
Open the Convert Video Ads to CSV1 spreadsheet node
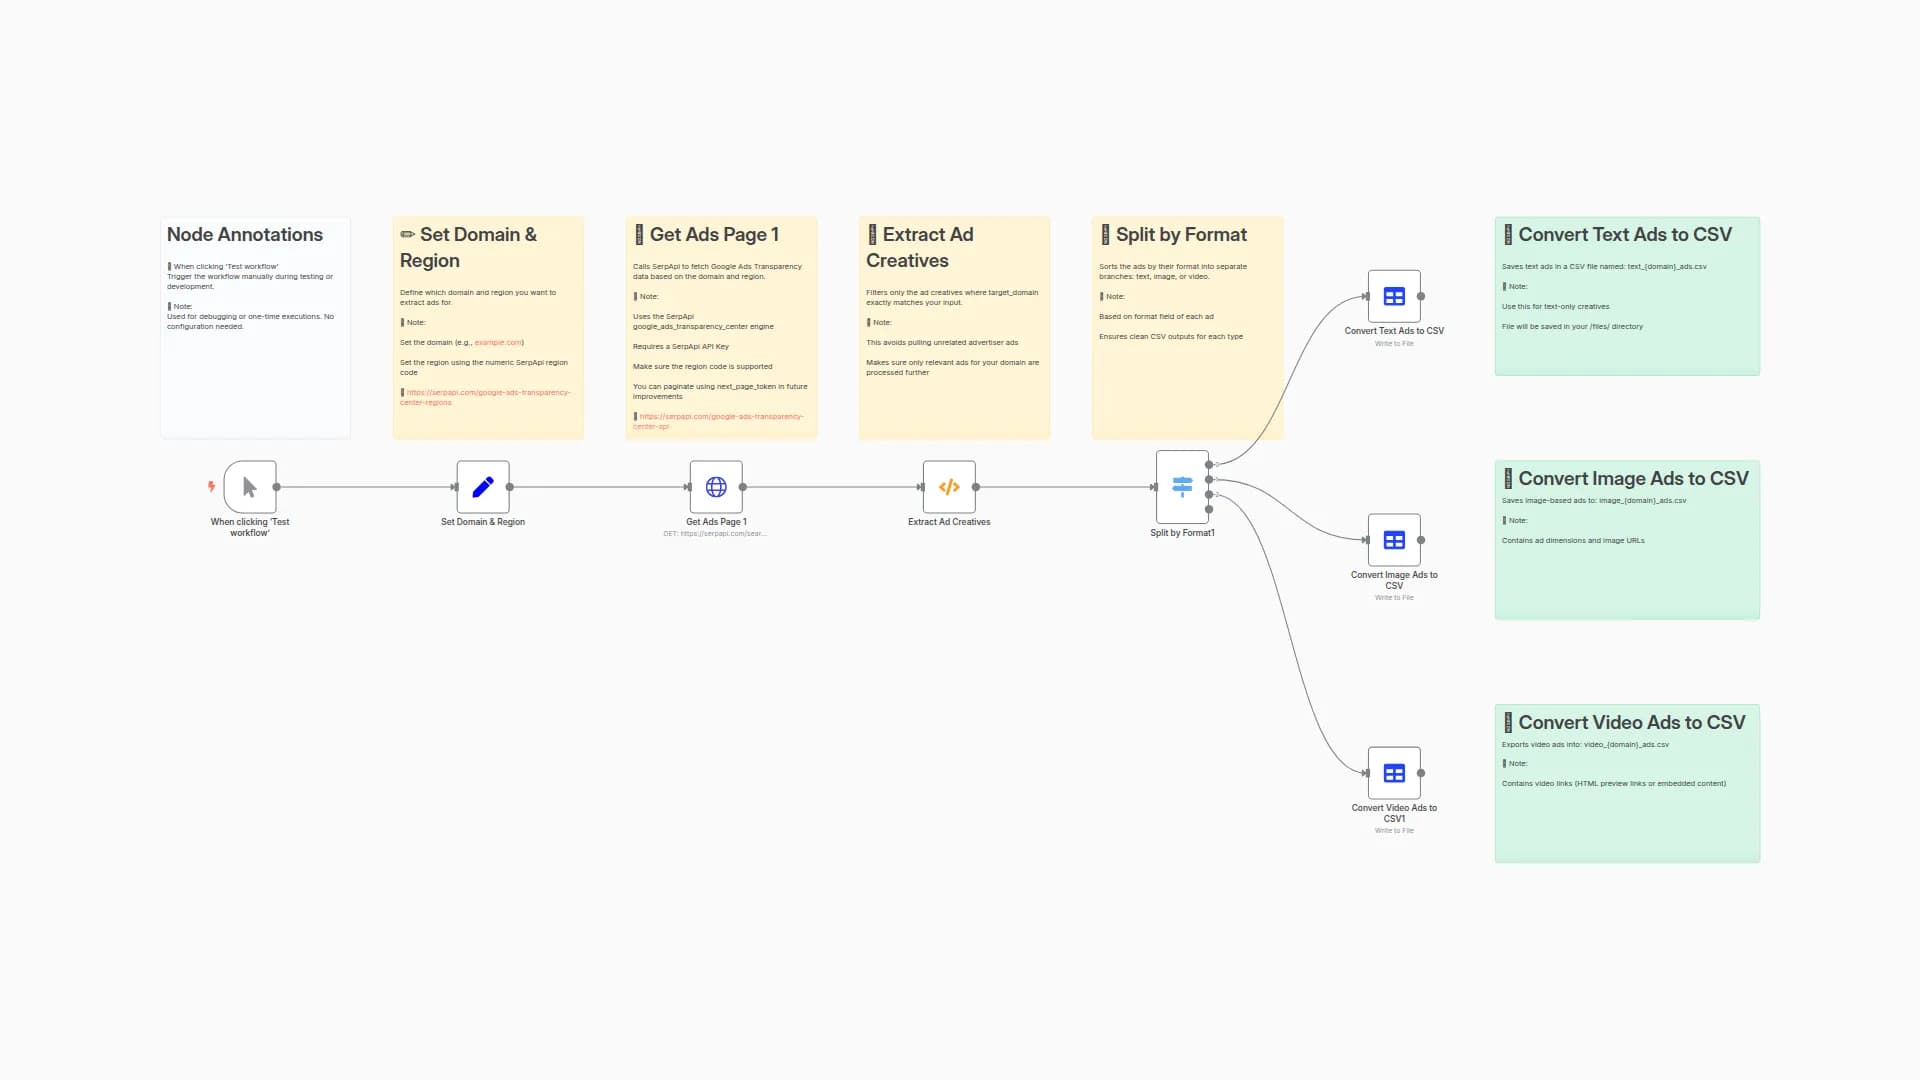1394,773
